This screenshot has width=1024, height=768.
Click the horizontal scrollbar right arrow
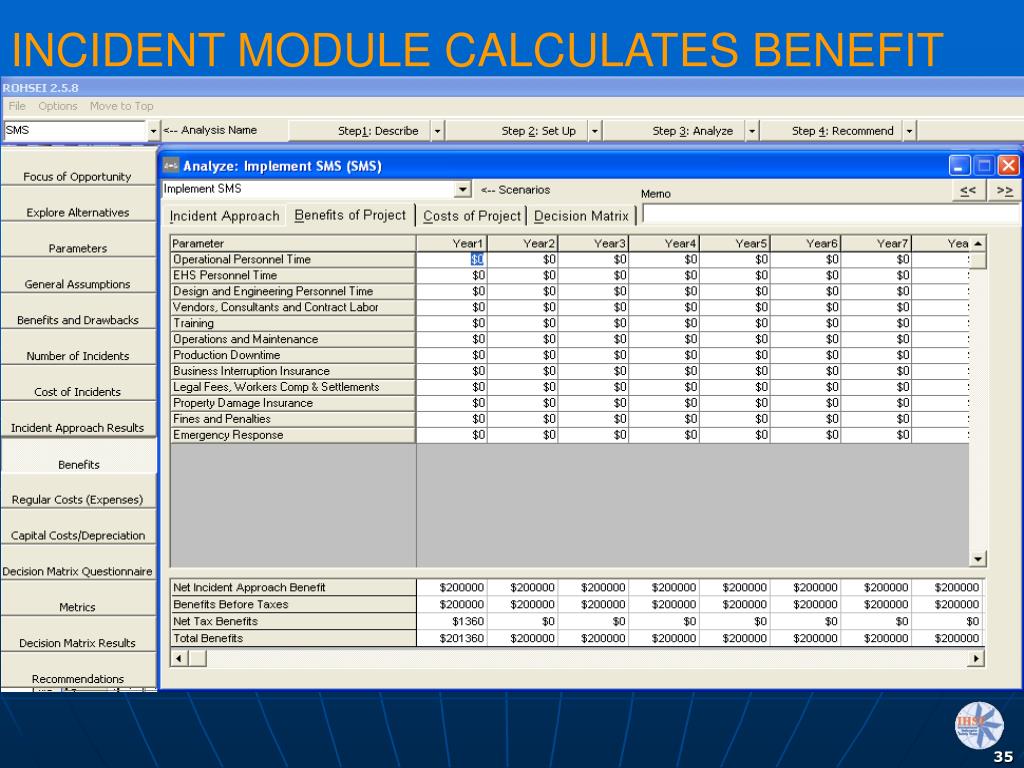976,658
